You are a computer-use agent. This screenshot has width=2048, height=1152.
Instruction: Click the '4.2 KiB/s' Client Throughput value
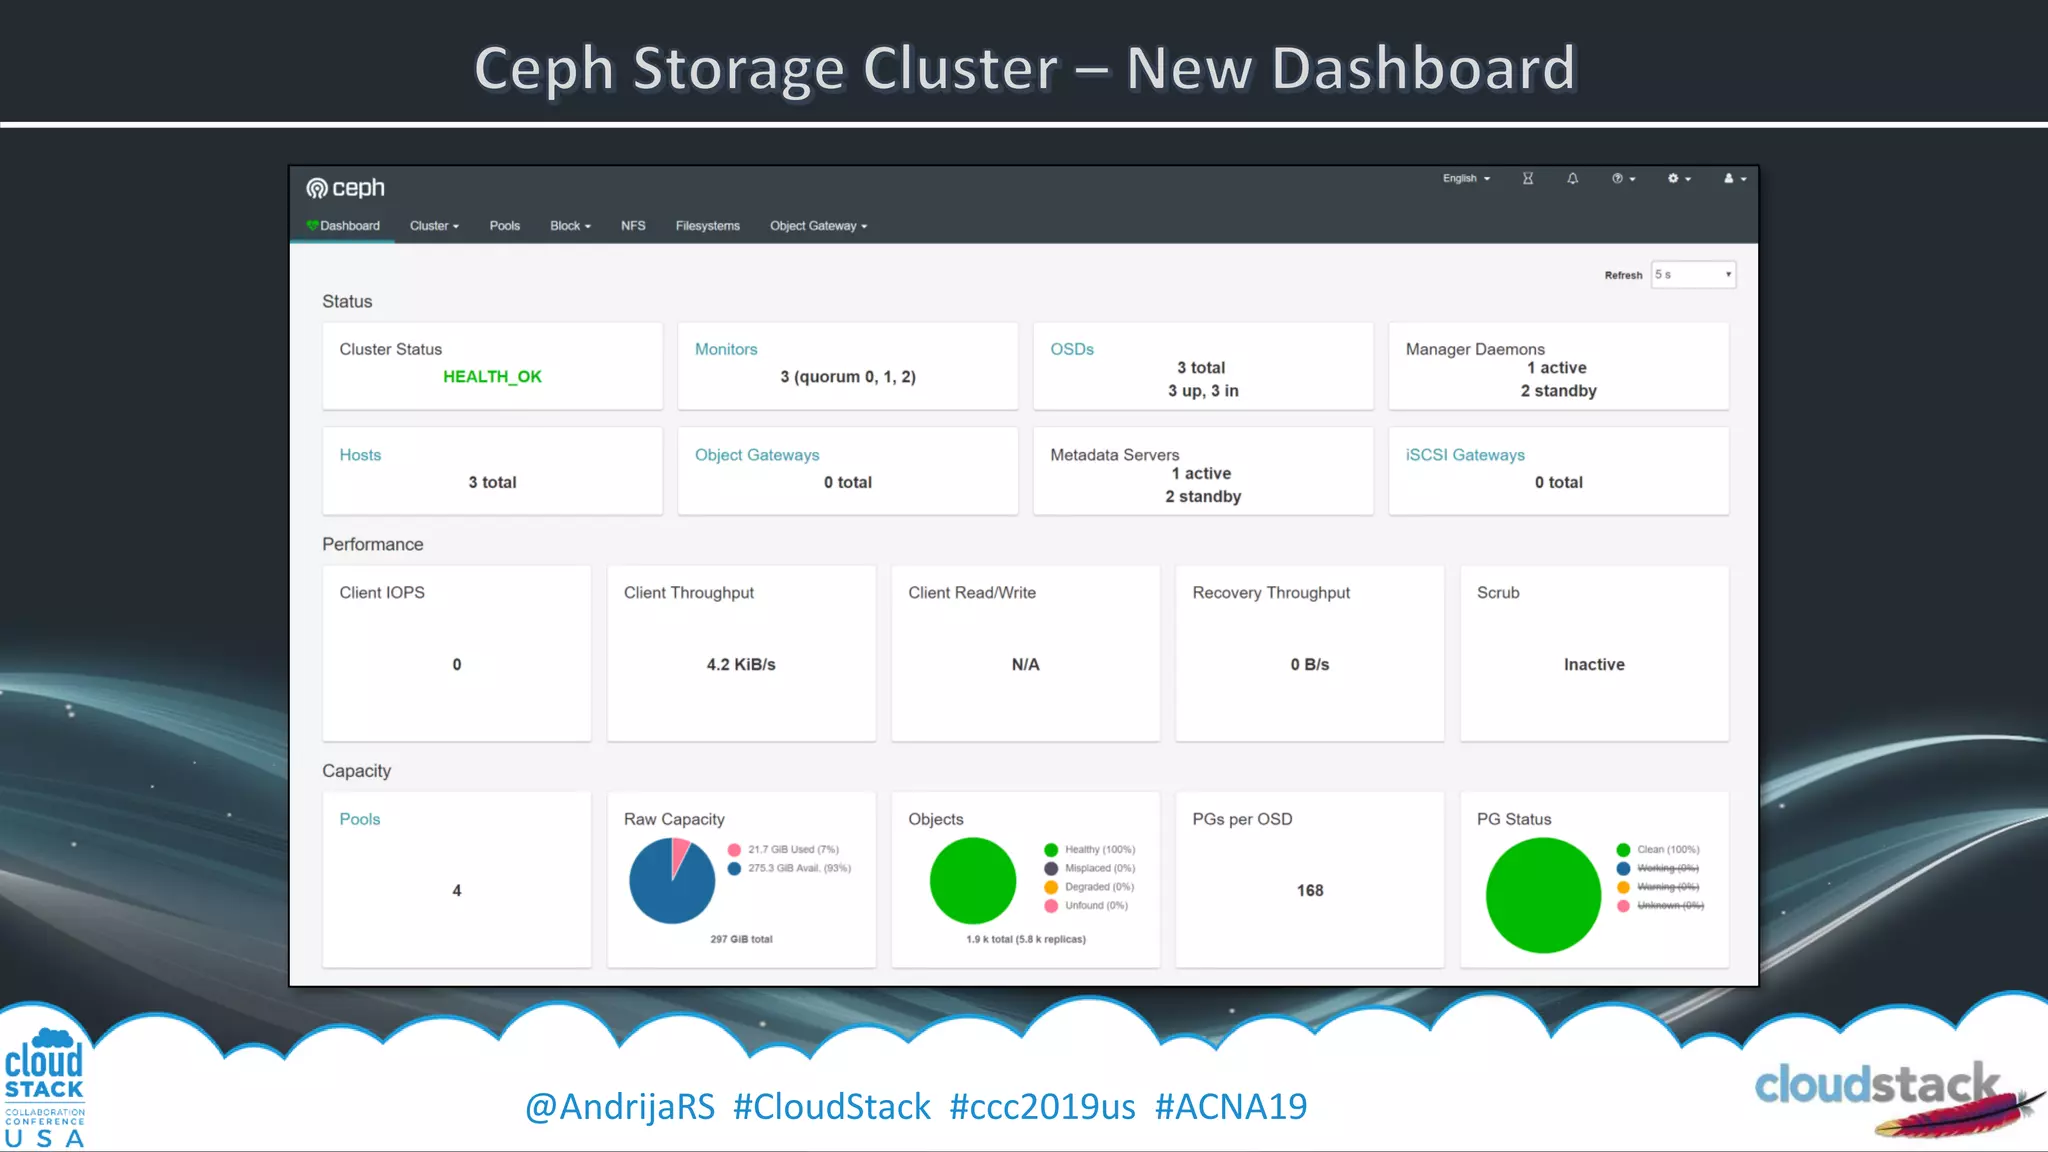tap(741, 665)
